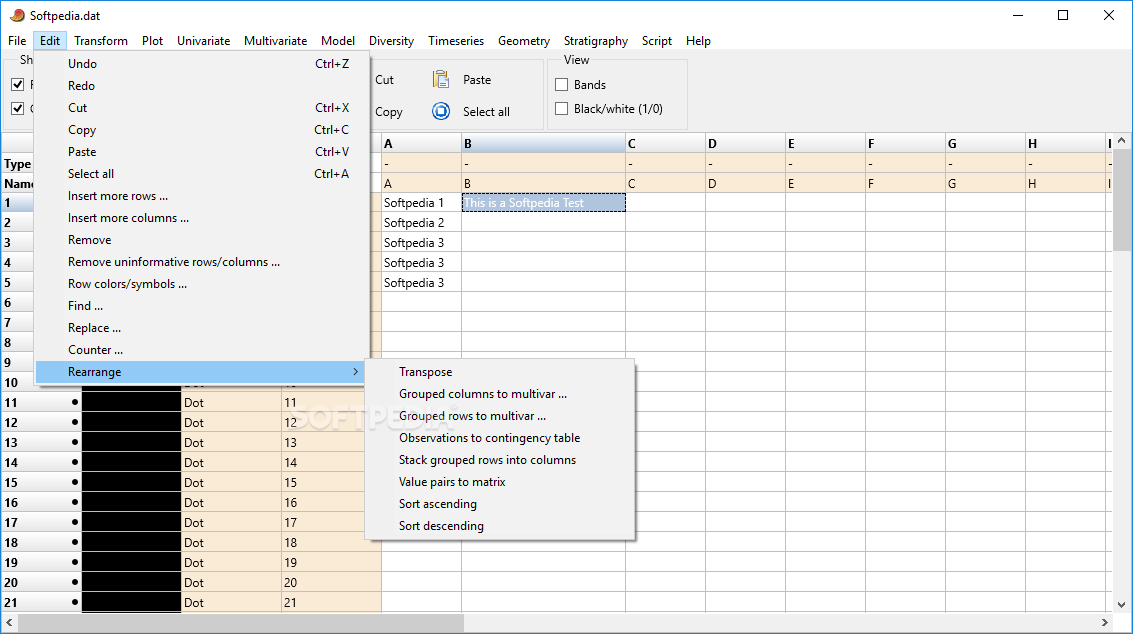Select Counter menu entry
The image size is (1133, 634).
(x=202, y=350)
